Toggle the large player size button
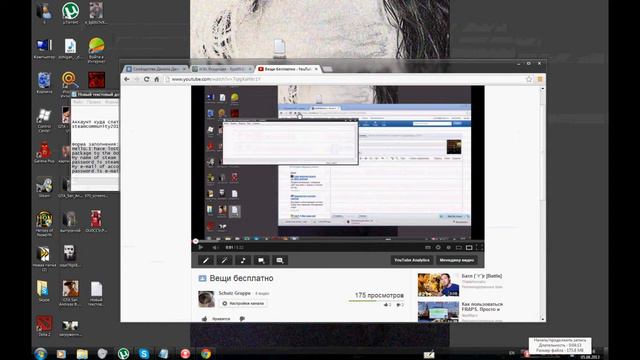640x360 pixels. point(469,247)
